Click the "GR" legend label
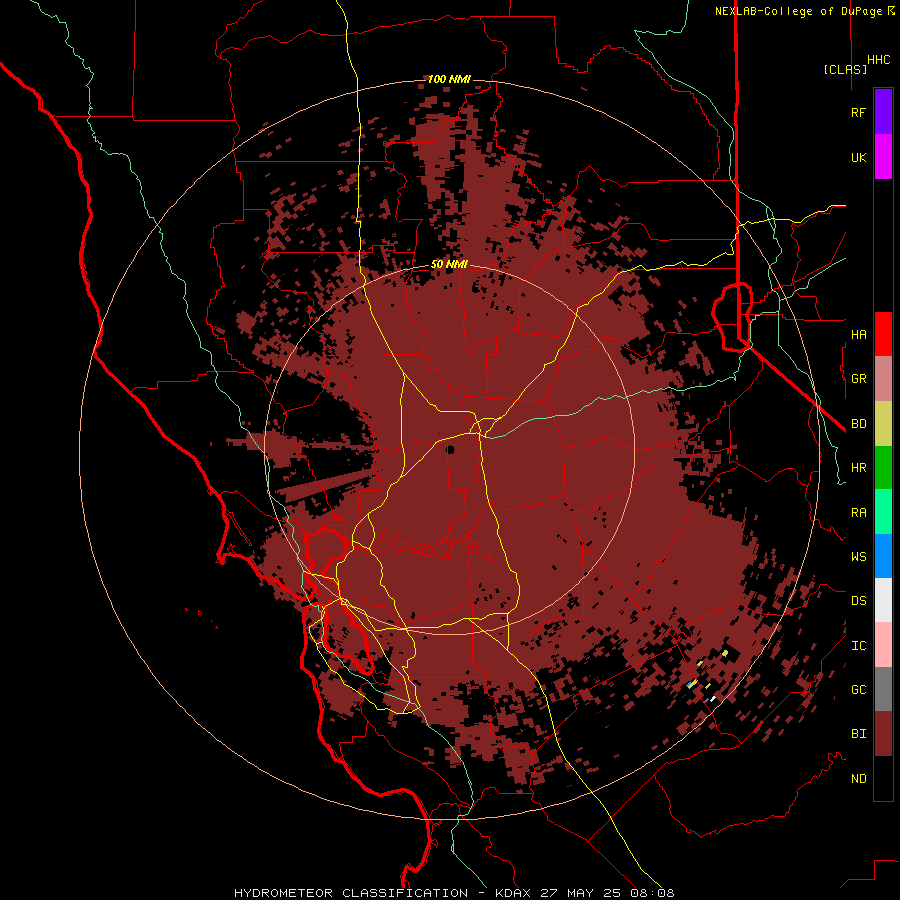The image size is (900, 900). point(858,379)
